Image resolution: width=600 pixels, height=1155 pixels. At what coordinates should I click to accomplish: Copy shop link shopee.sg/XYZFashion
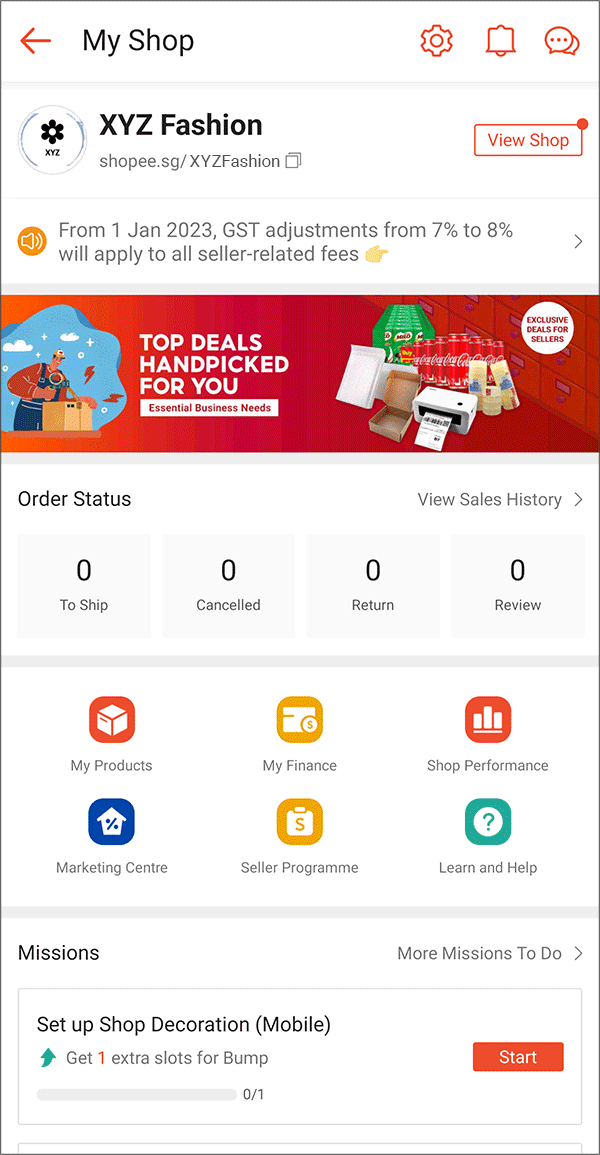[x=294, y=161]
